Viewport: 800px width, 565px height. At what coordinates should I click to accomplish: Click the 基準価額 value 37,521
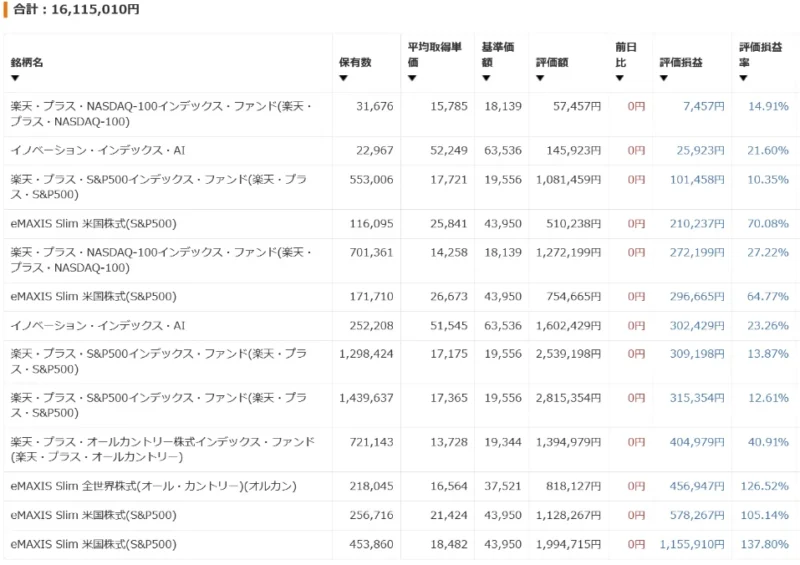point(503,486)
